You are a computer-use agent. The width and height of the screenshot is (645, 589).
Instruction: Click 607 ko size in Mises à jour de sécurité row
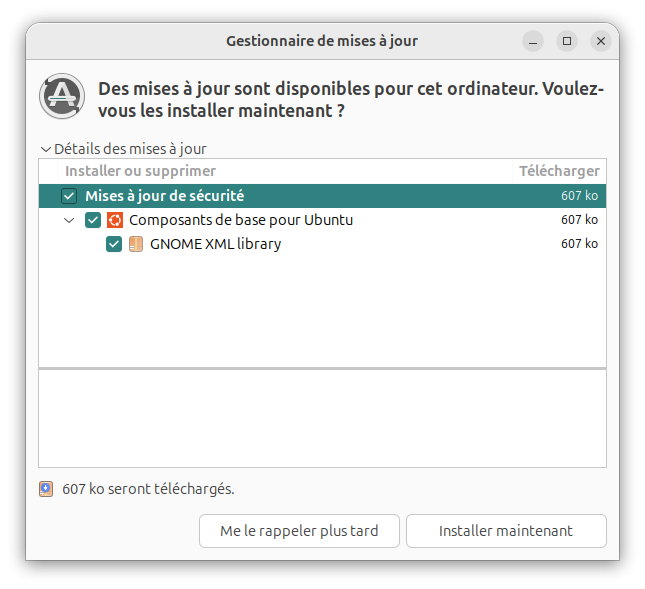click(x=579, y=196)
